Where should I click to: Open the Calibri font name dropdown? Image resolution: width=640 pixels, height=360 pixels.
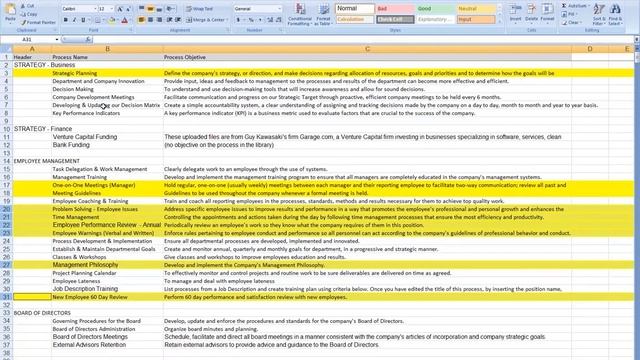[x=96, y=9]
